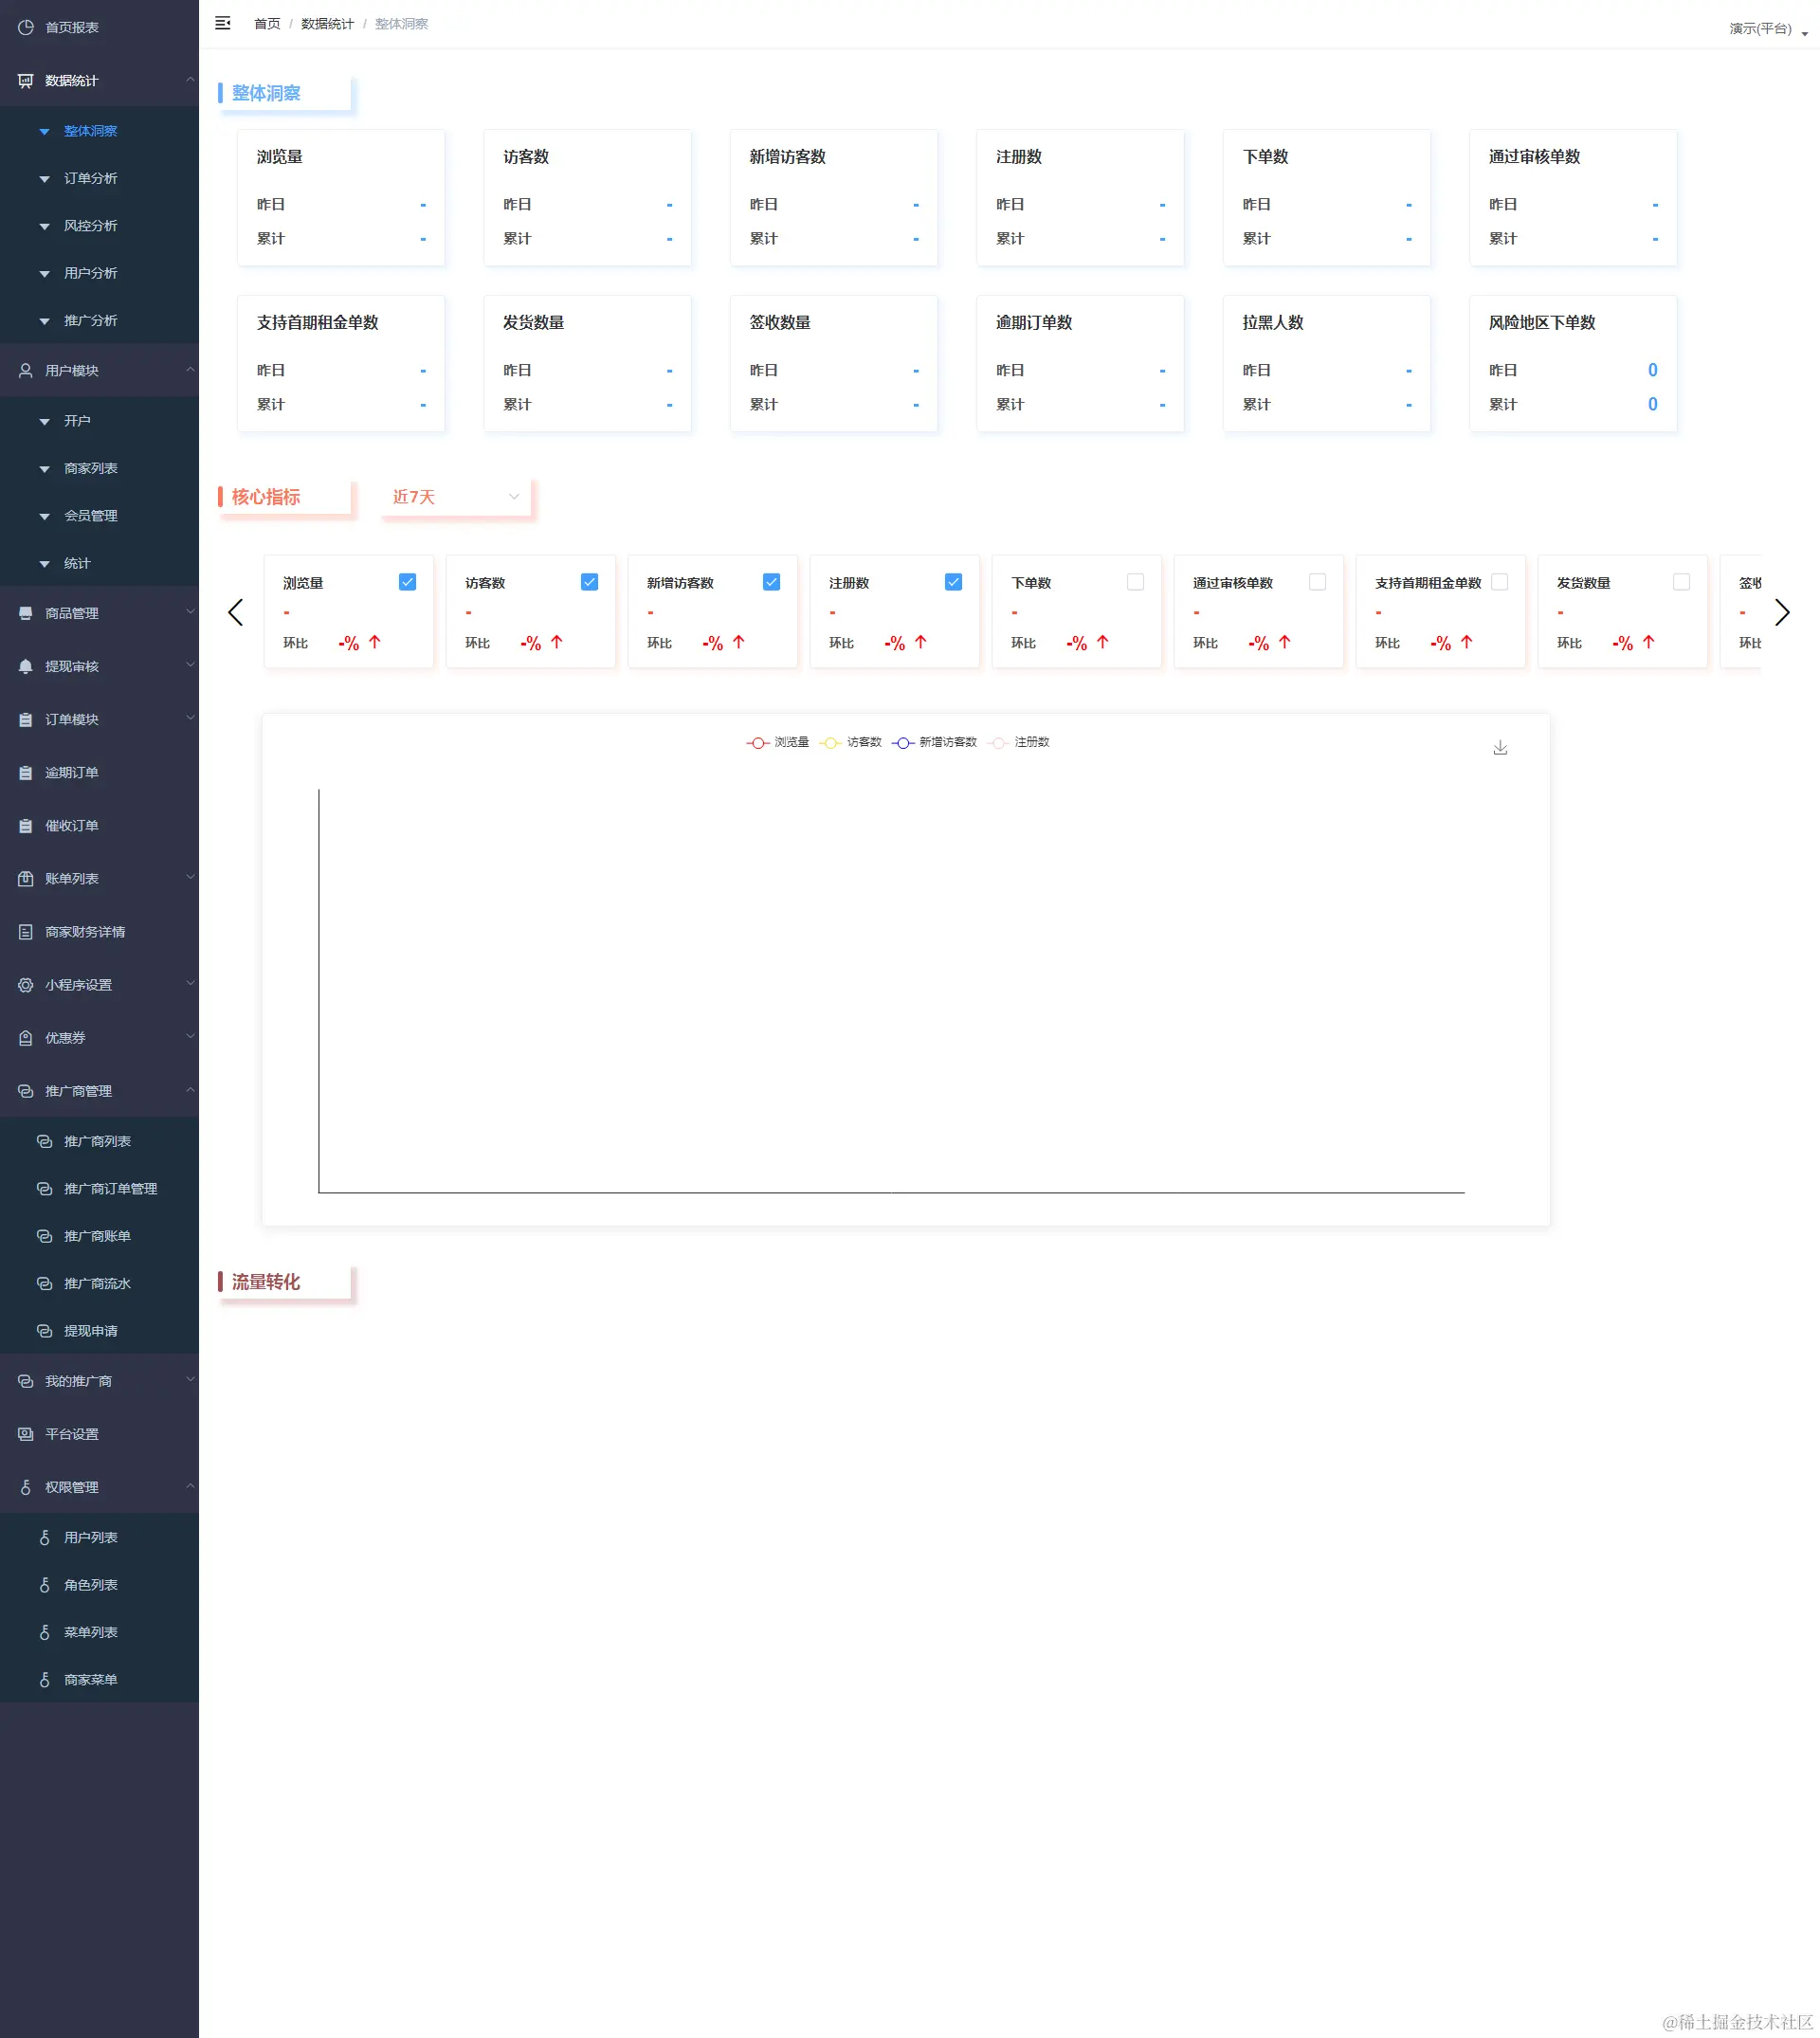Screen dimensions: 1820x2038
Task: Click the 首页 breadcrumb link
Action: click(x=267, y=24)
